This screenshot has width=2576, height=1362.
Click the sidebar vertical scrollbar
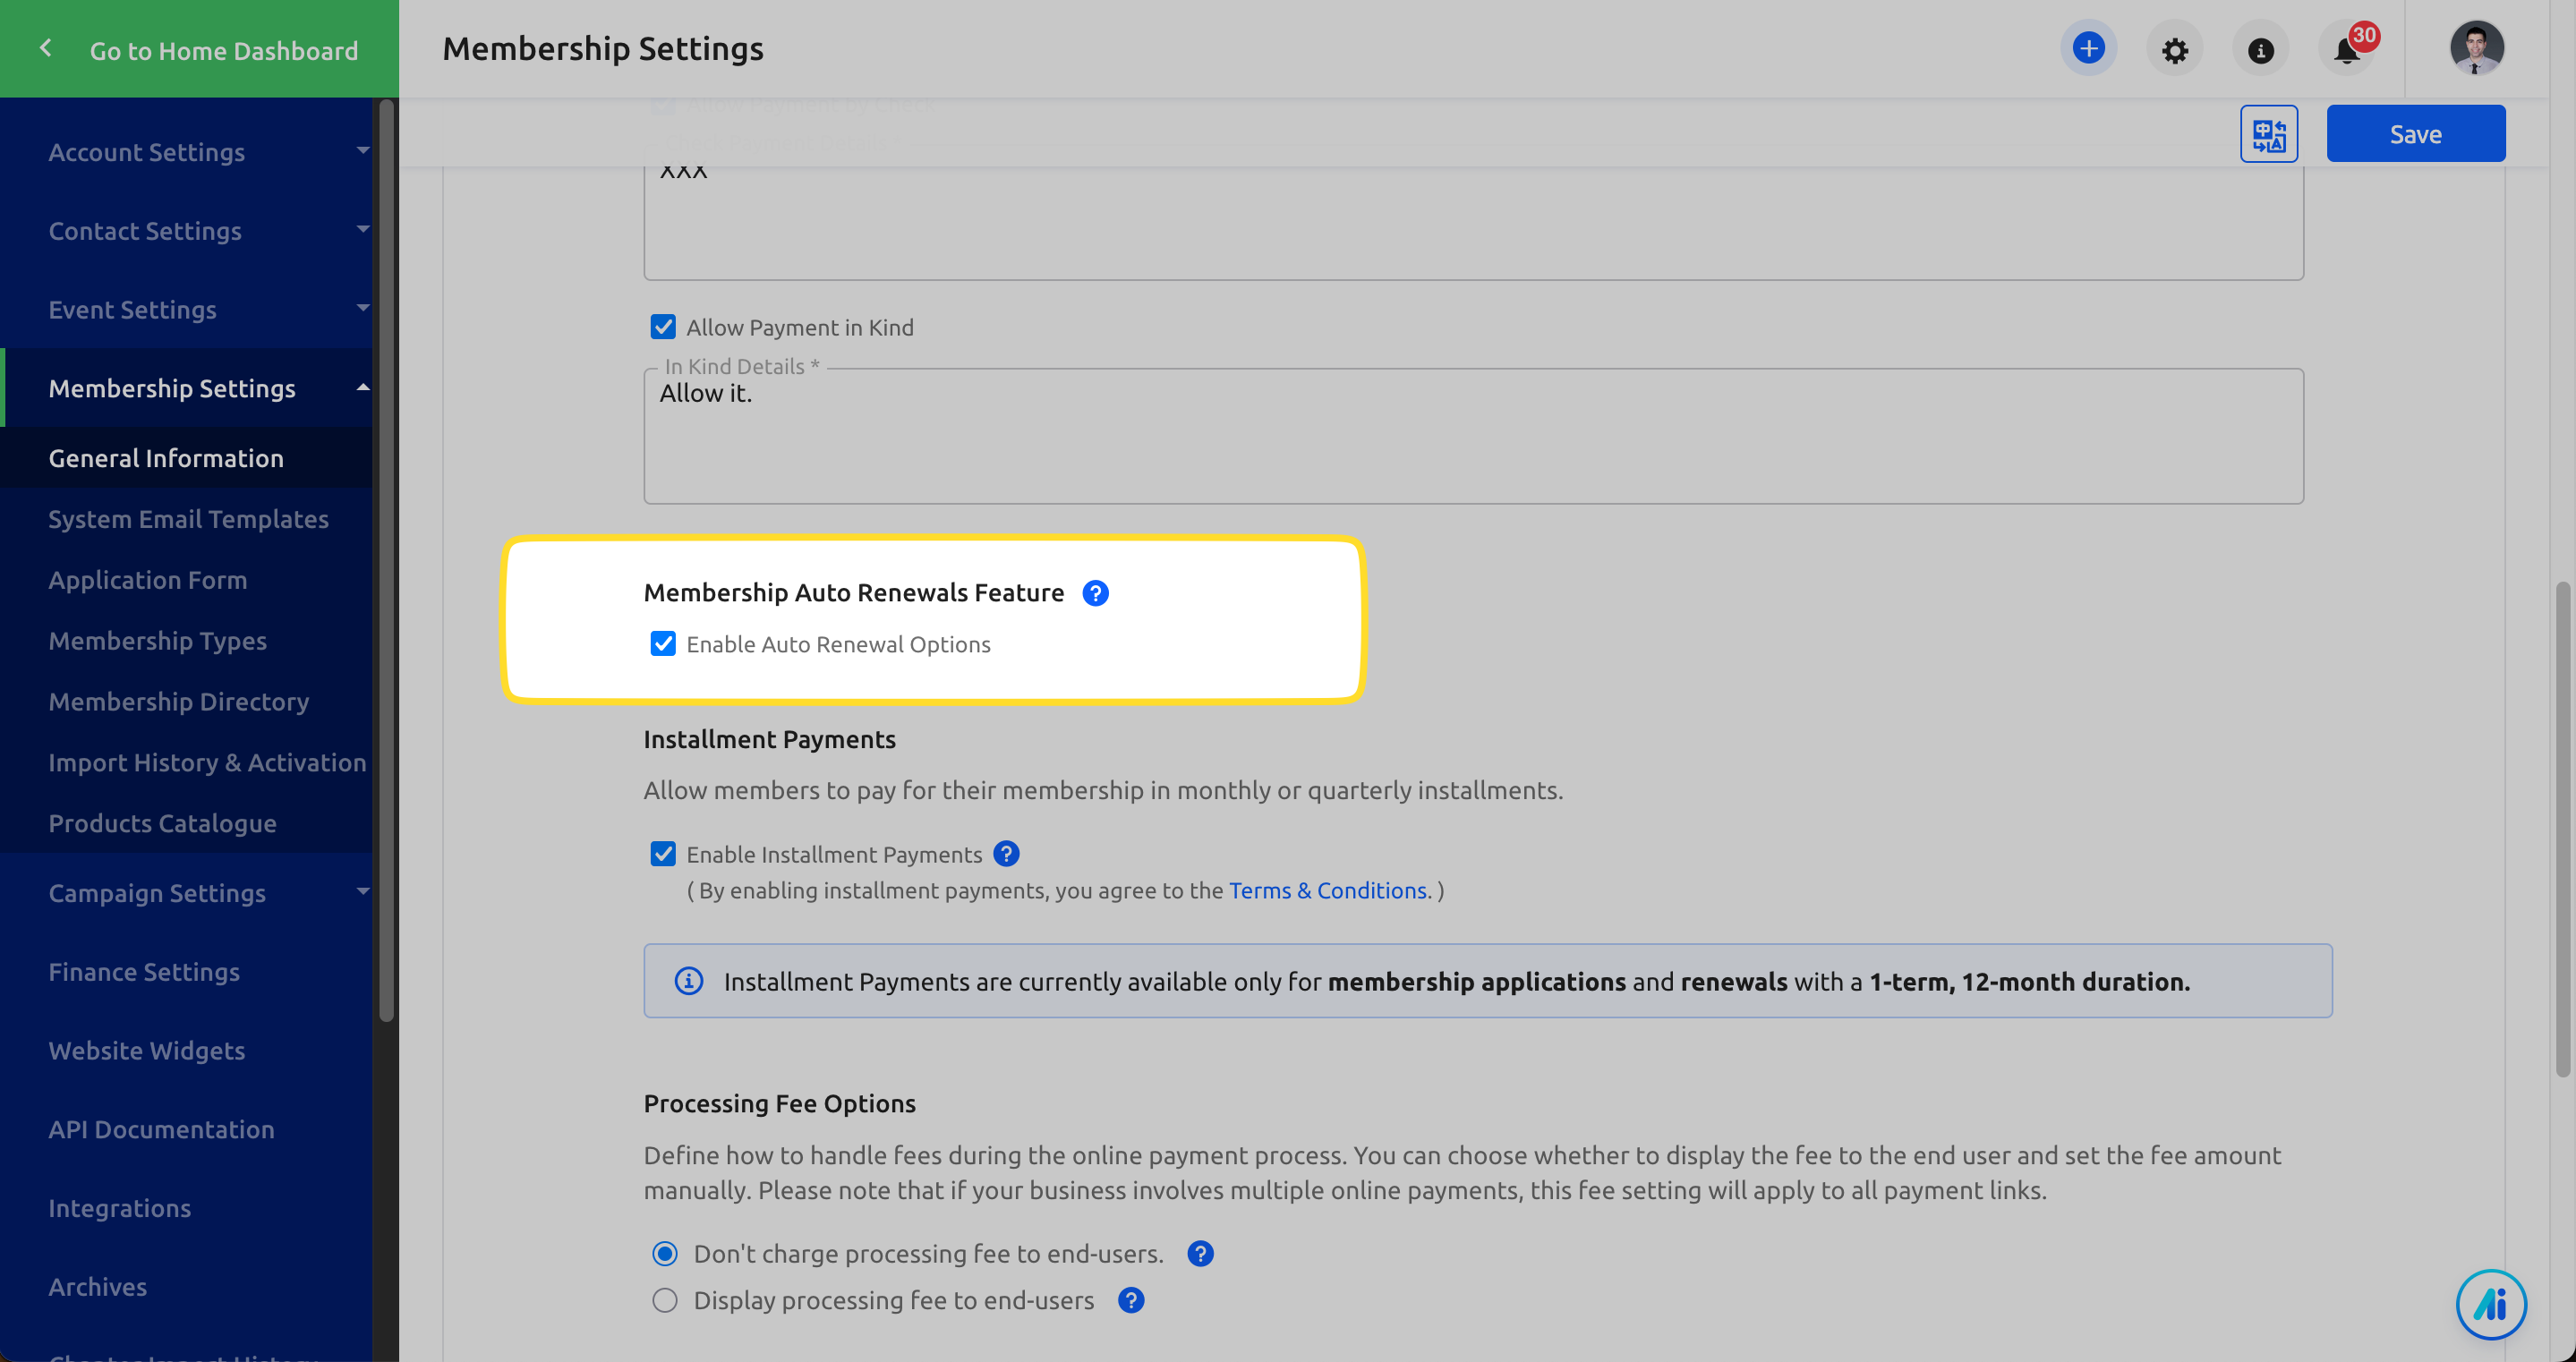tap(386, 560)
